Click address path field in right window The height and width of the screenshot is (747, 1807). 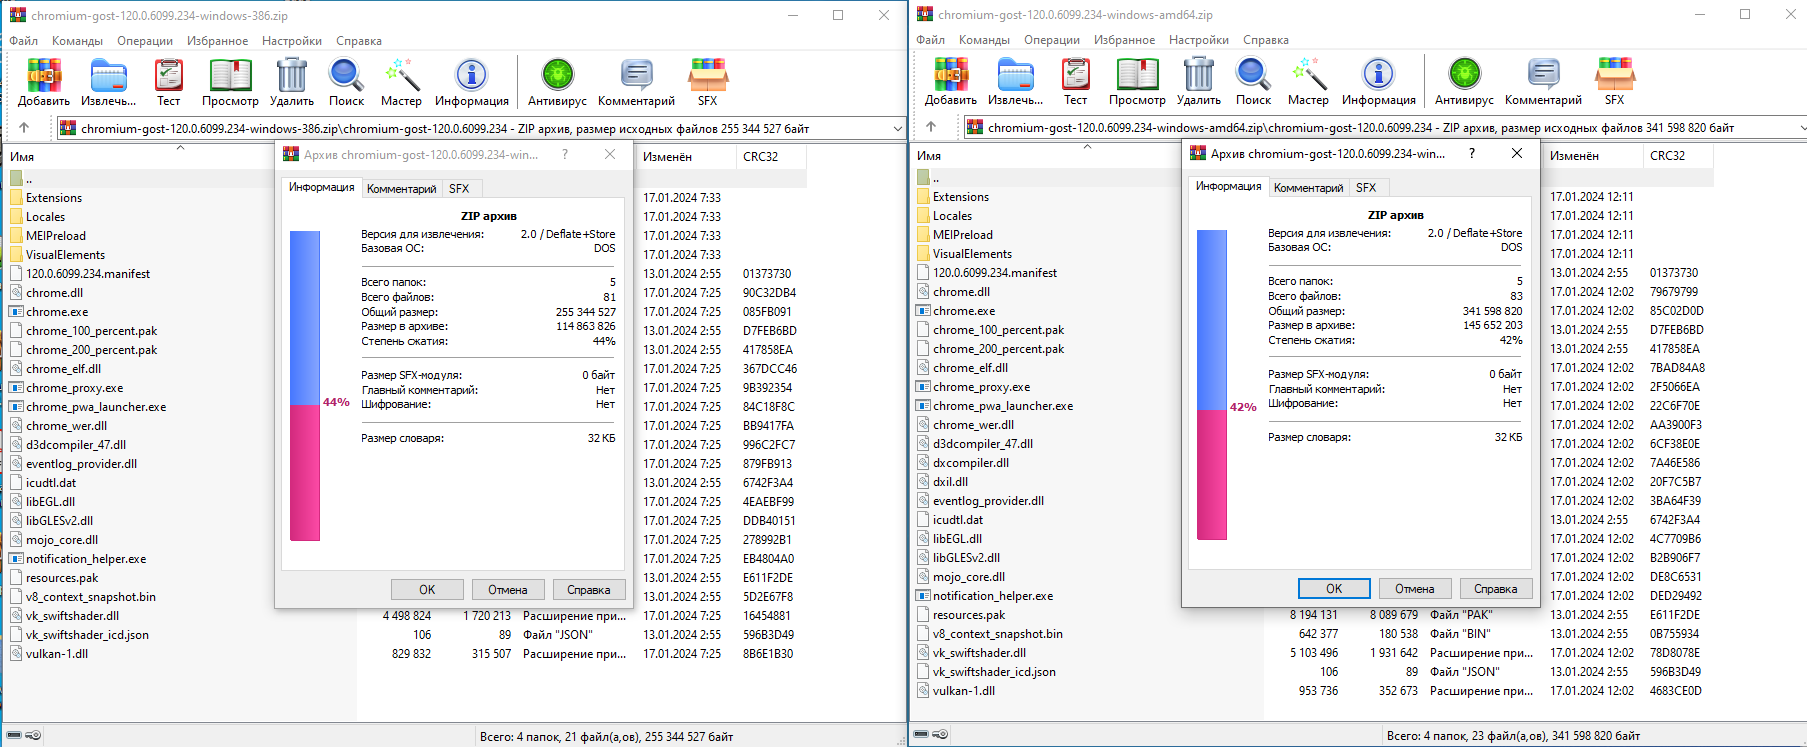1385,127
